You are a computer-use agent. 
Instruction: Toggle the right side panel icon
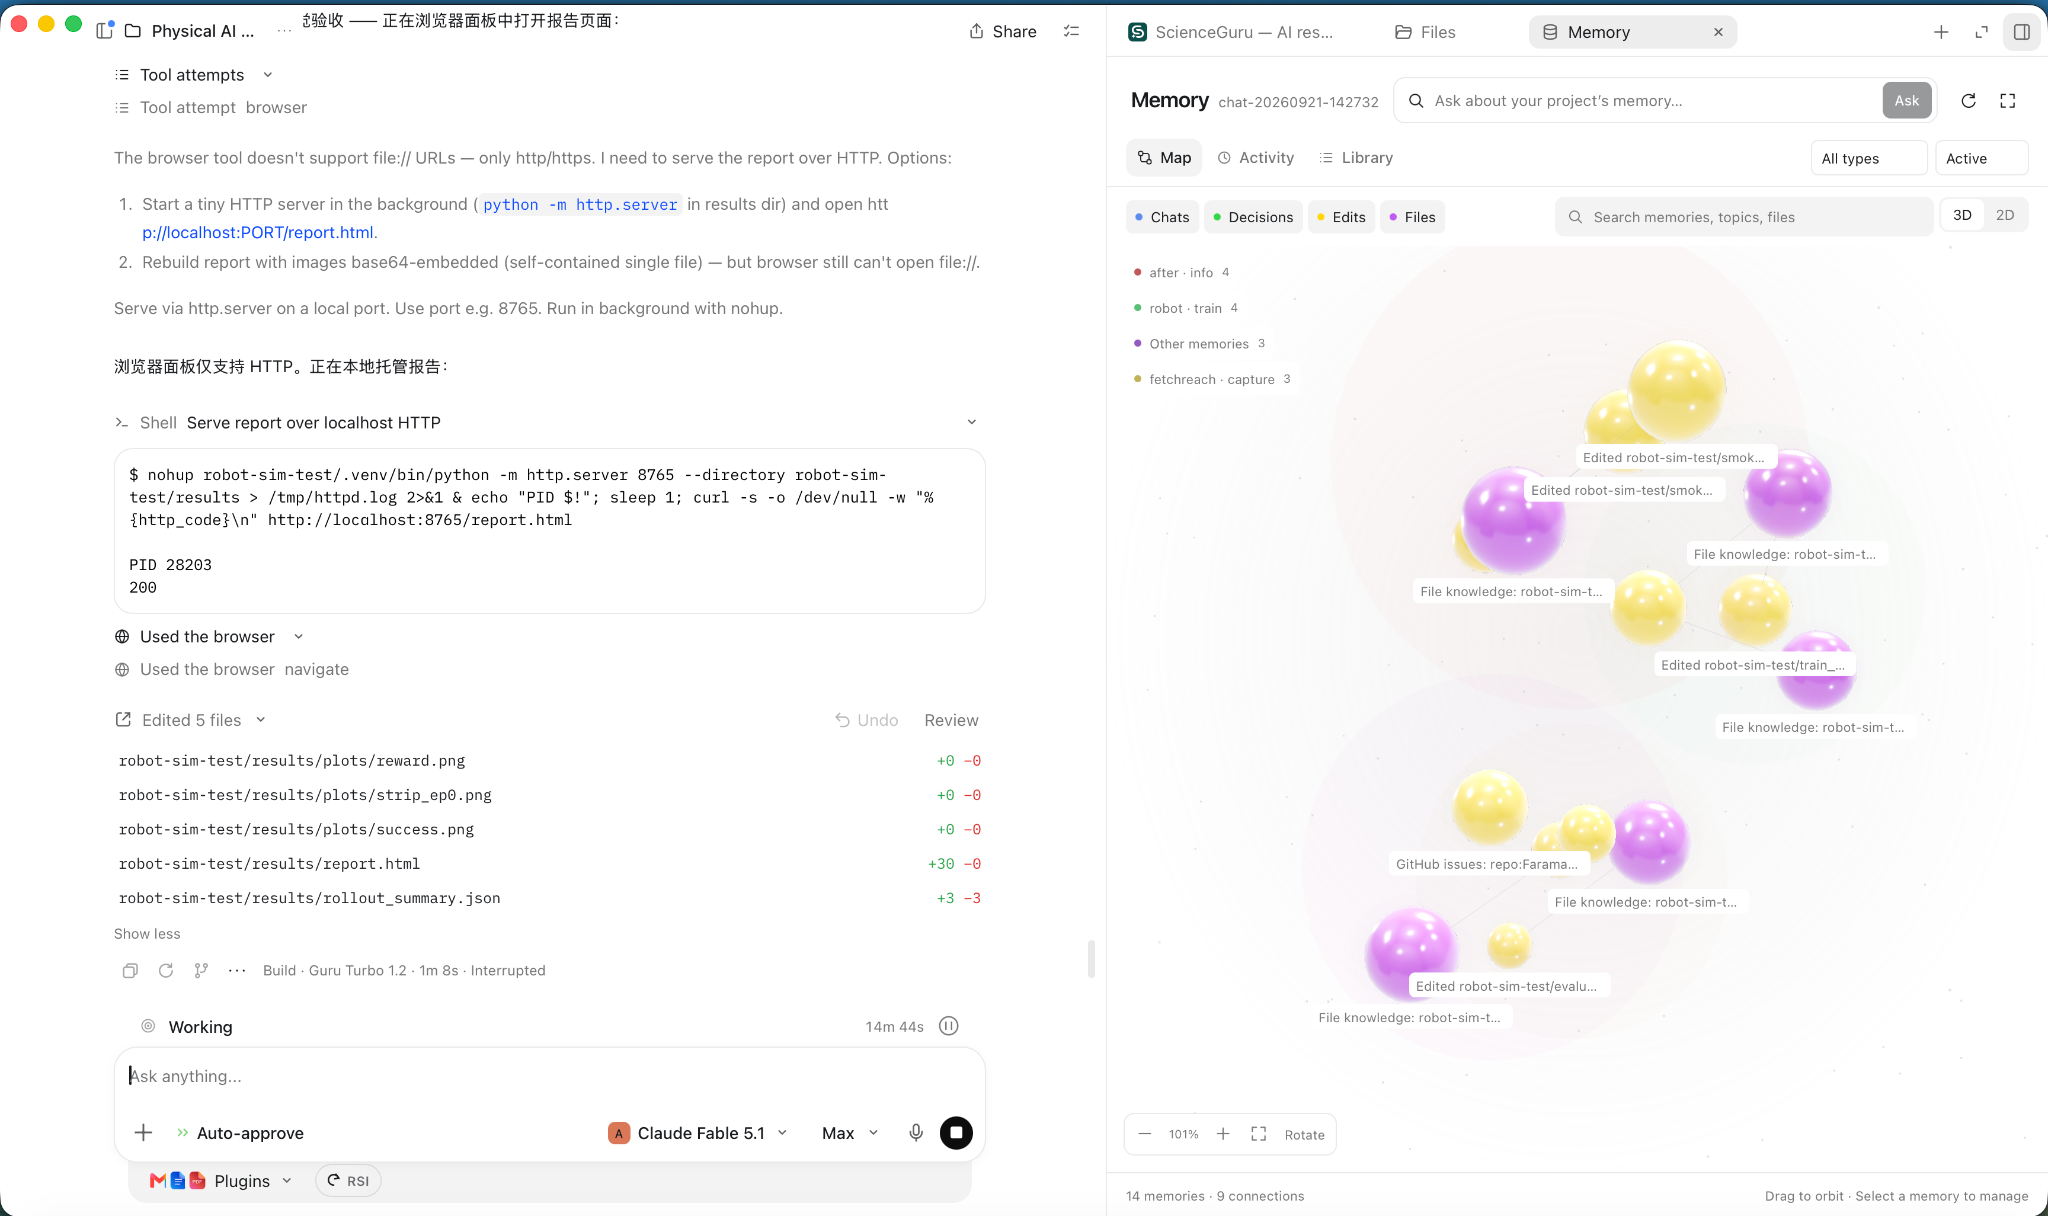coord(2021,32)
